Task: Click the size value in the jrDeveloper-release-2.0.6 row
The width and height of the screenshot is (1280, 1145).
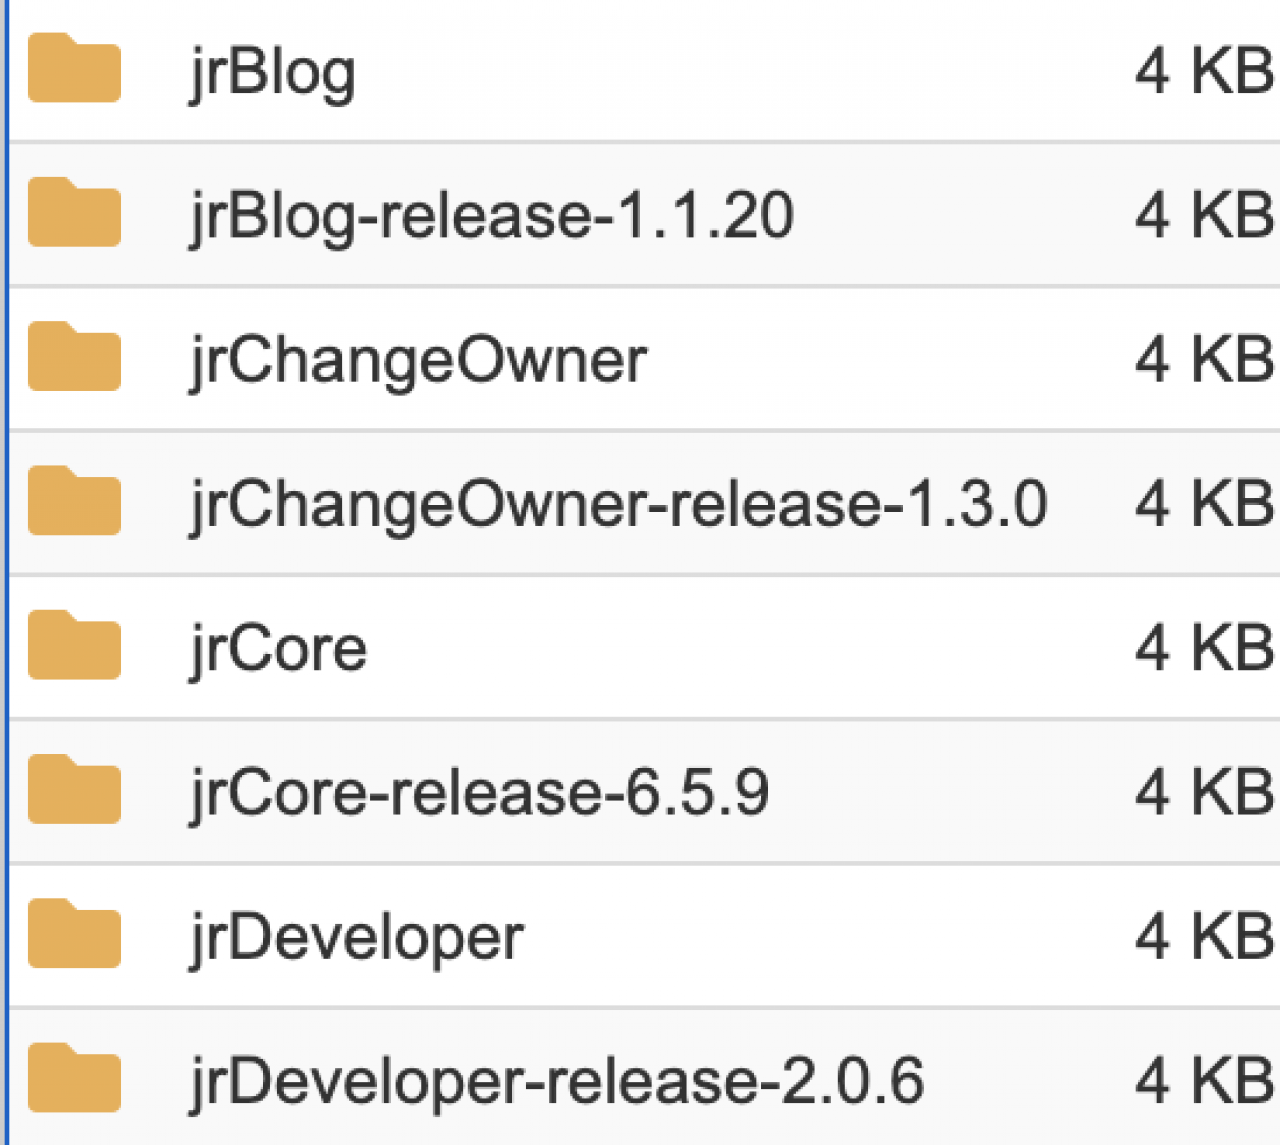Action: 1204,1081
